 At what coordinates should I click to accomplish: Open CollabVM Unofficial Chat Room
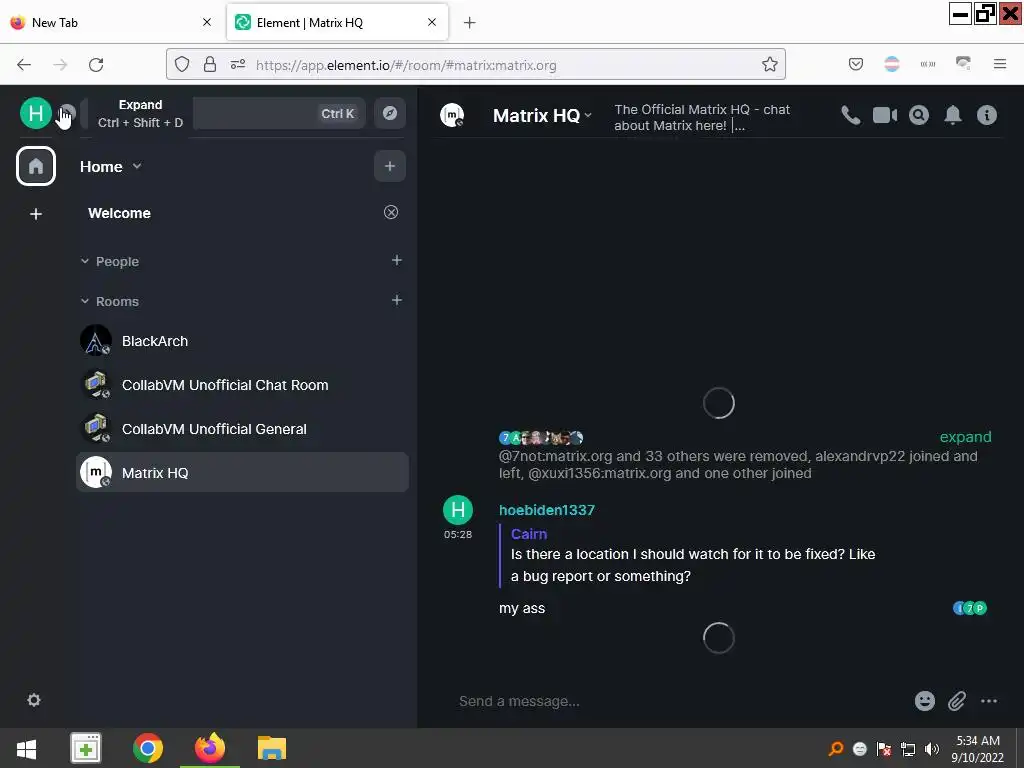(242, 385)
